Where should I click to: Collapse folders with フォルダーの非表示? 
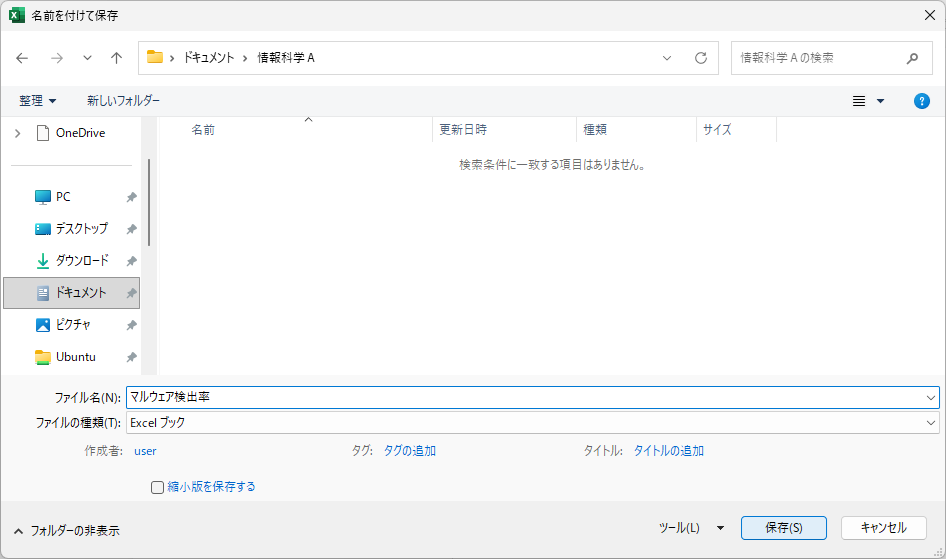click(x=67, y=531)
